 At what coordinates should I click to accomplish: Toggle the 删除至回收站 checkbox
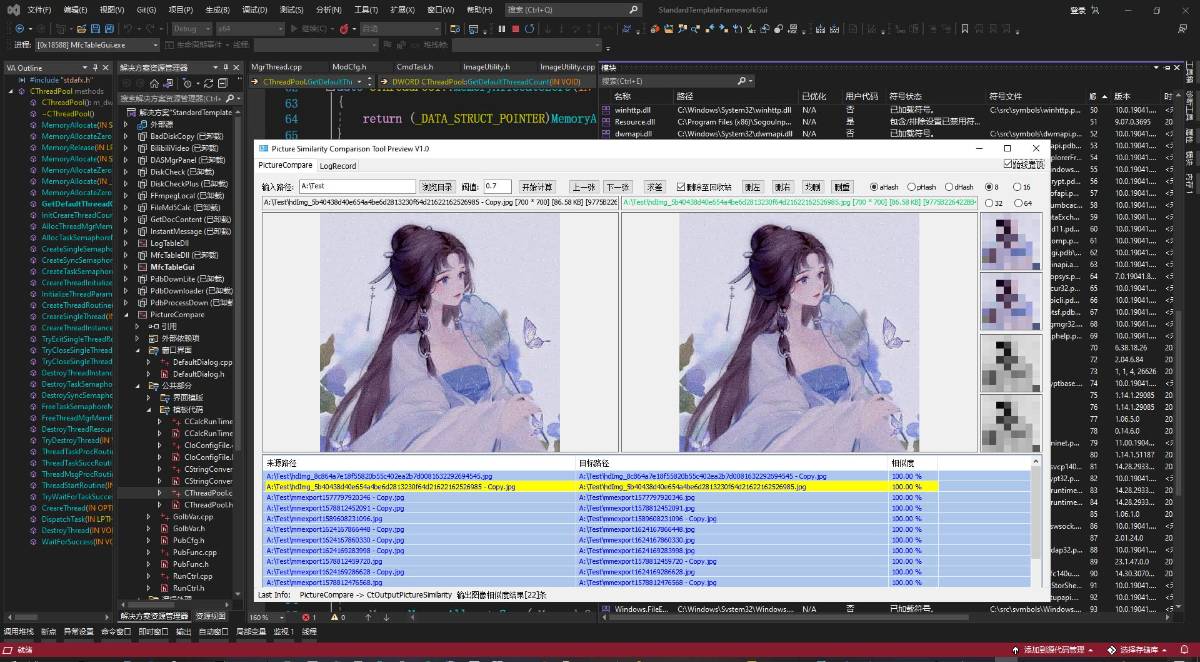[x=682, y=187]
